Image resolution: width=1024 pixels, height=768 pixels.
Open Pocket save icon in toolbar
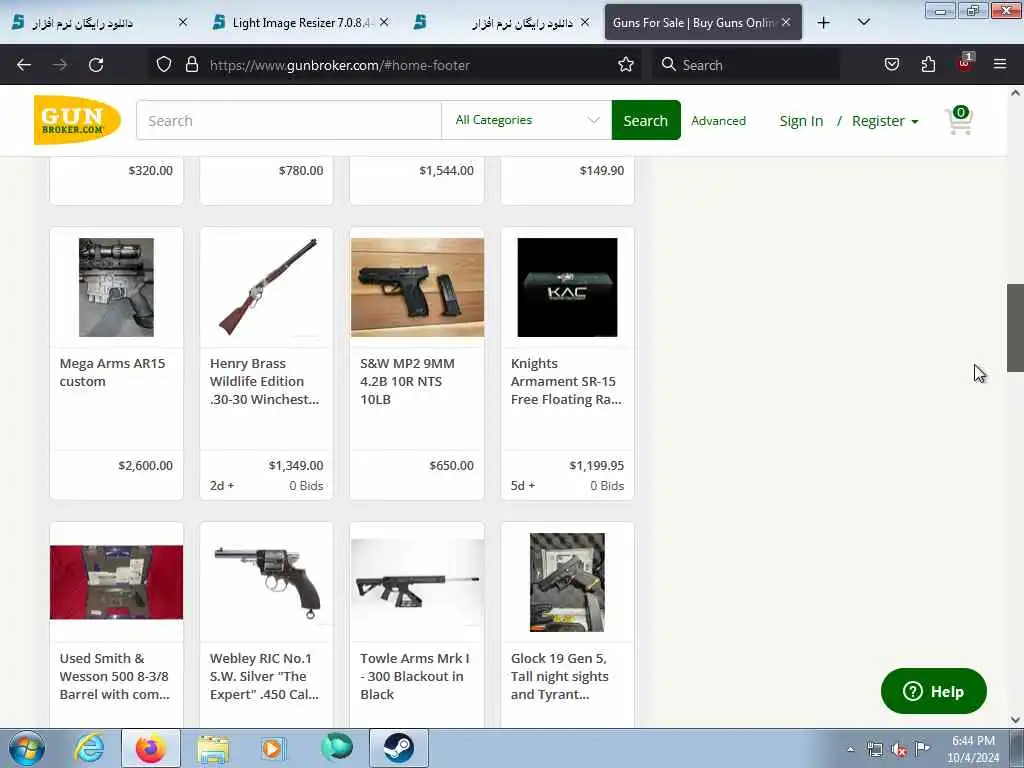click(891, 64)
